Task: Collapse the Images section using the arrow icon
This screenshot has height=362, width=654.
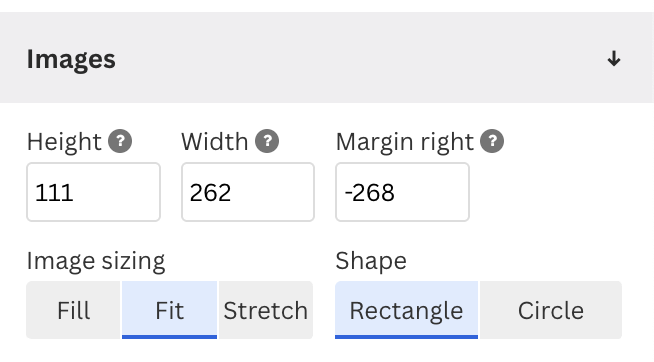Action: coord(614,58)
